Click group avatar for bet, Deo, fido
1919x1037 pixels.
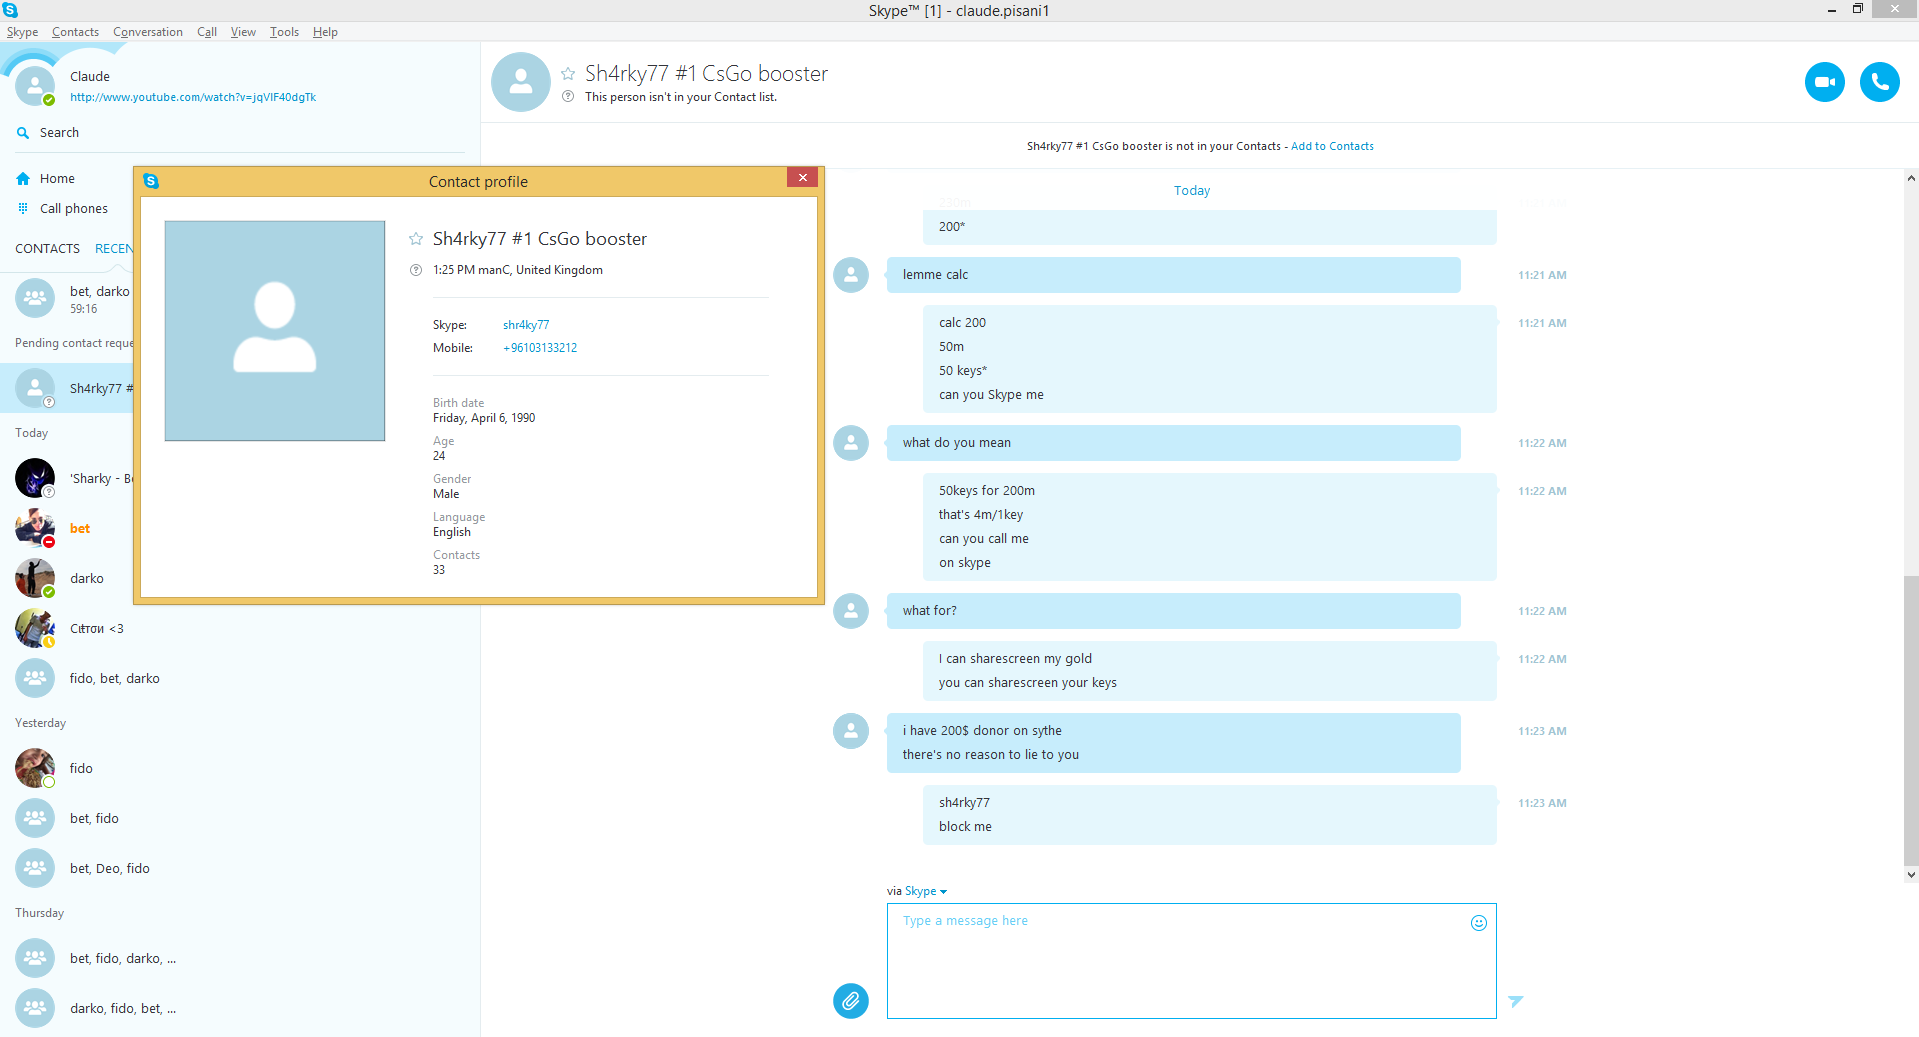pyautogui.click(x=35, y=868)
